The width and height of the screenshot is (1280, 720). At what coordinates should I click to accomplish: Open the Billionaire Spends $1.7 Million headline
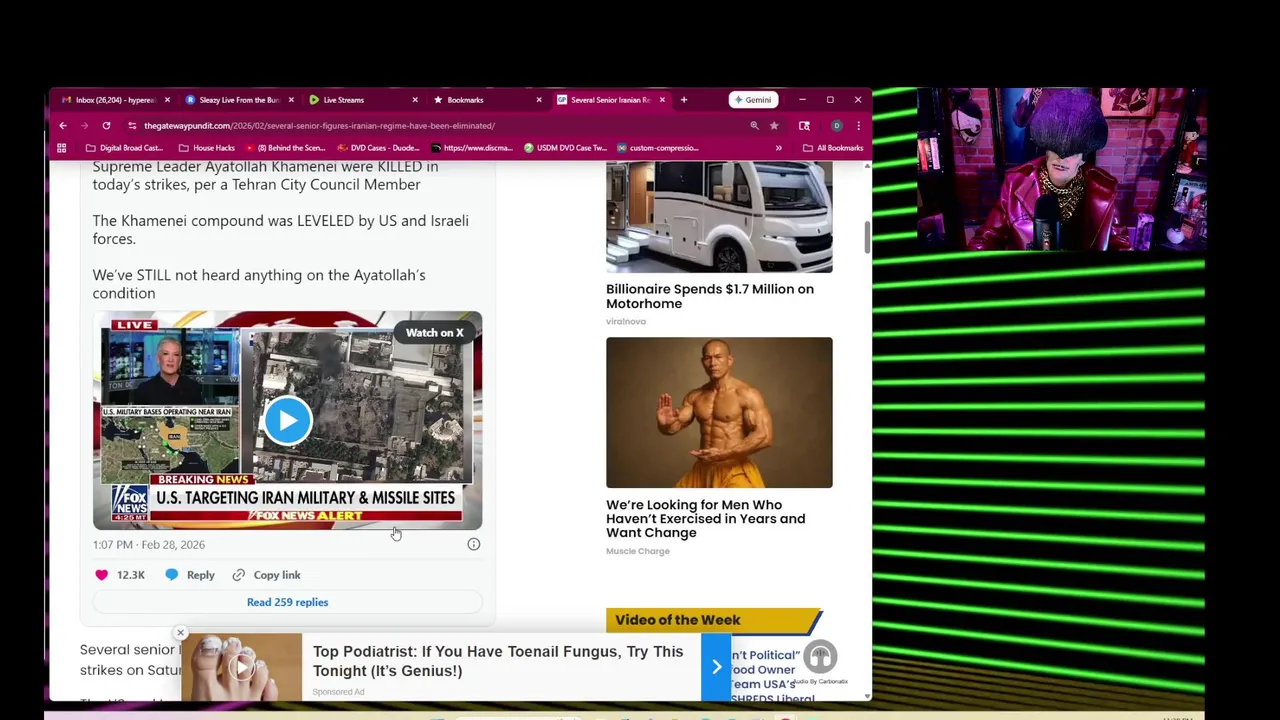point(710,296)
